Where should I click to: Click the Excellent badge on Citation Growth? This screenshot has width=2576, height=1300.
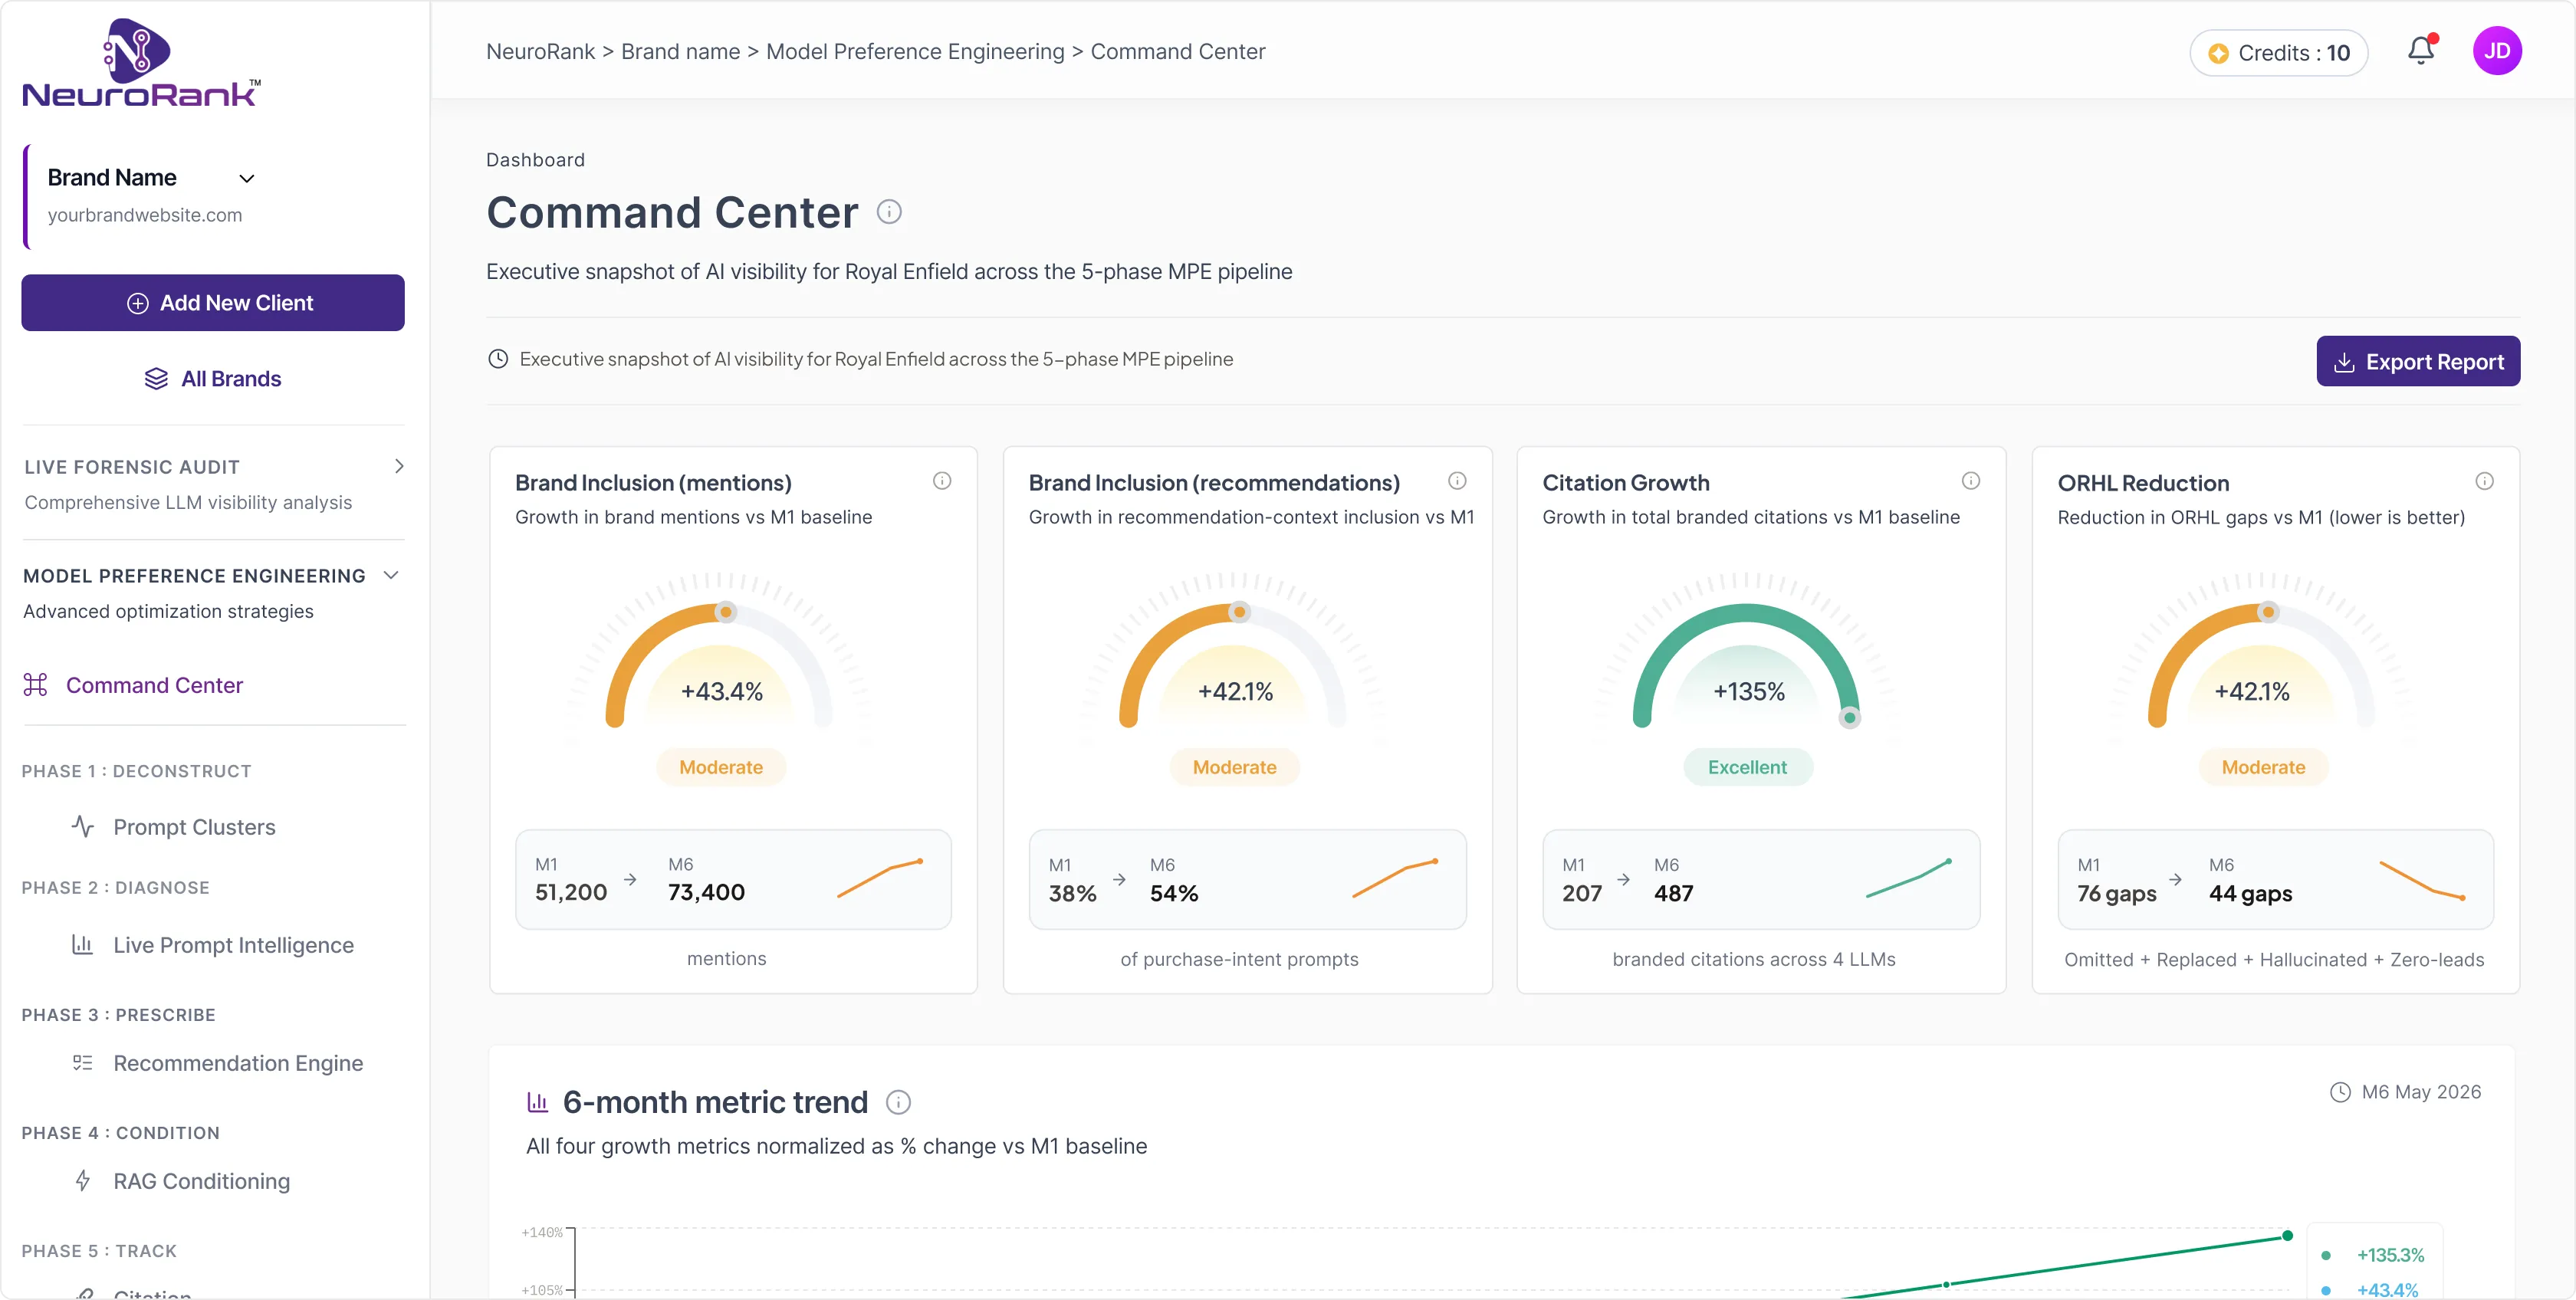[x=1747, y=767]
